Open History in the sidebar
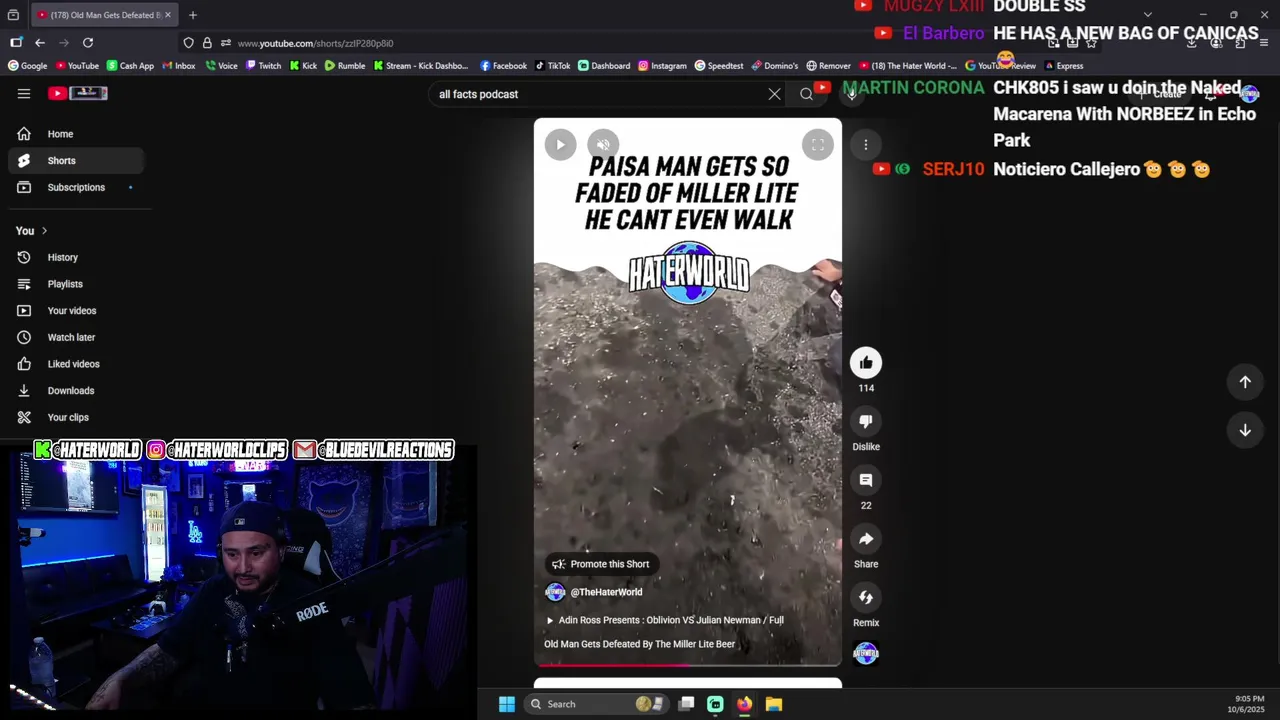 pos(76,257)
